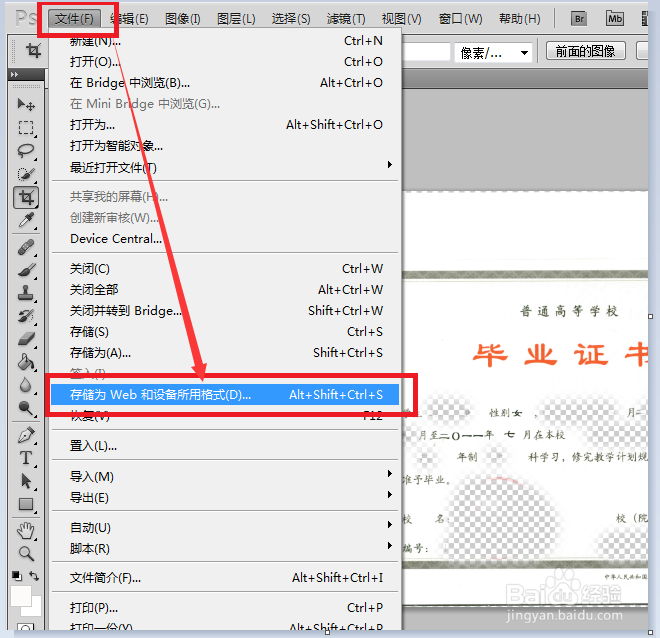660x638 pixels.
Task: Choose 在 Bridge 中浏览(B)...
Action: 225,82
